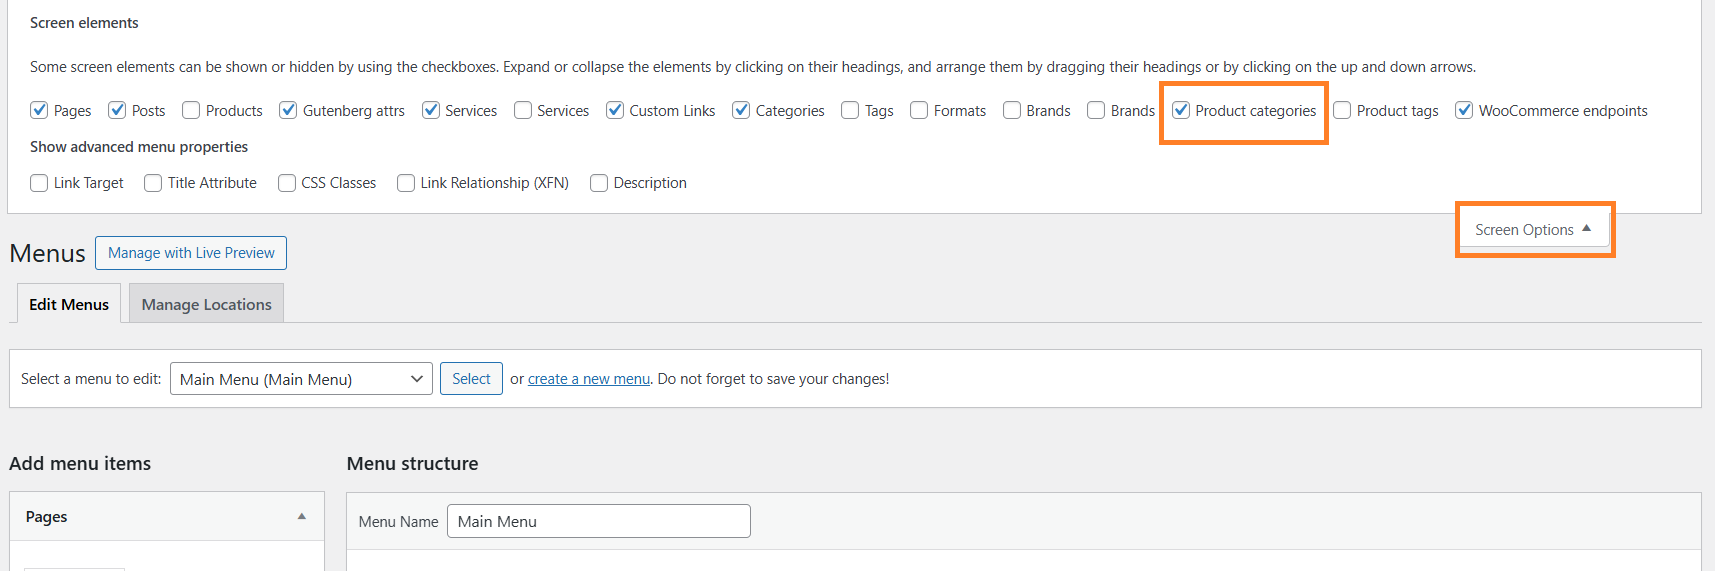This screenshot has width=1715, height=571.
Task: Click Manage with Live Preview button
Action: tap(191, 253)
